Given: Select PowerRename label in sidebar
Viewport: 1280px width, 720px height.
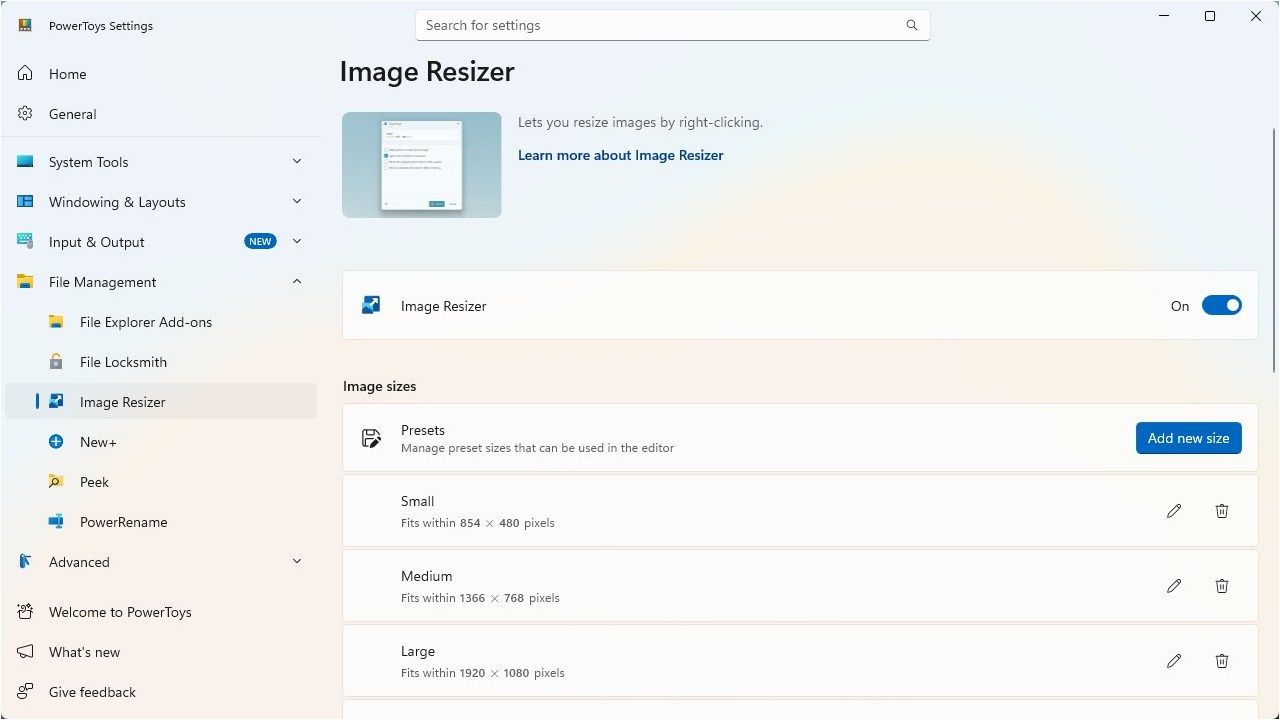Looking at the screenshot, I should pos(124,522).
